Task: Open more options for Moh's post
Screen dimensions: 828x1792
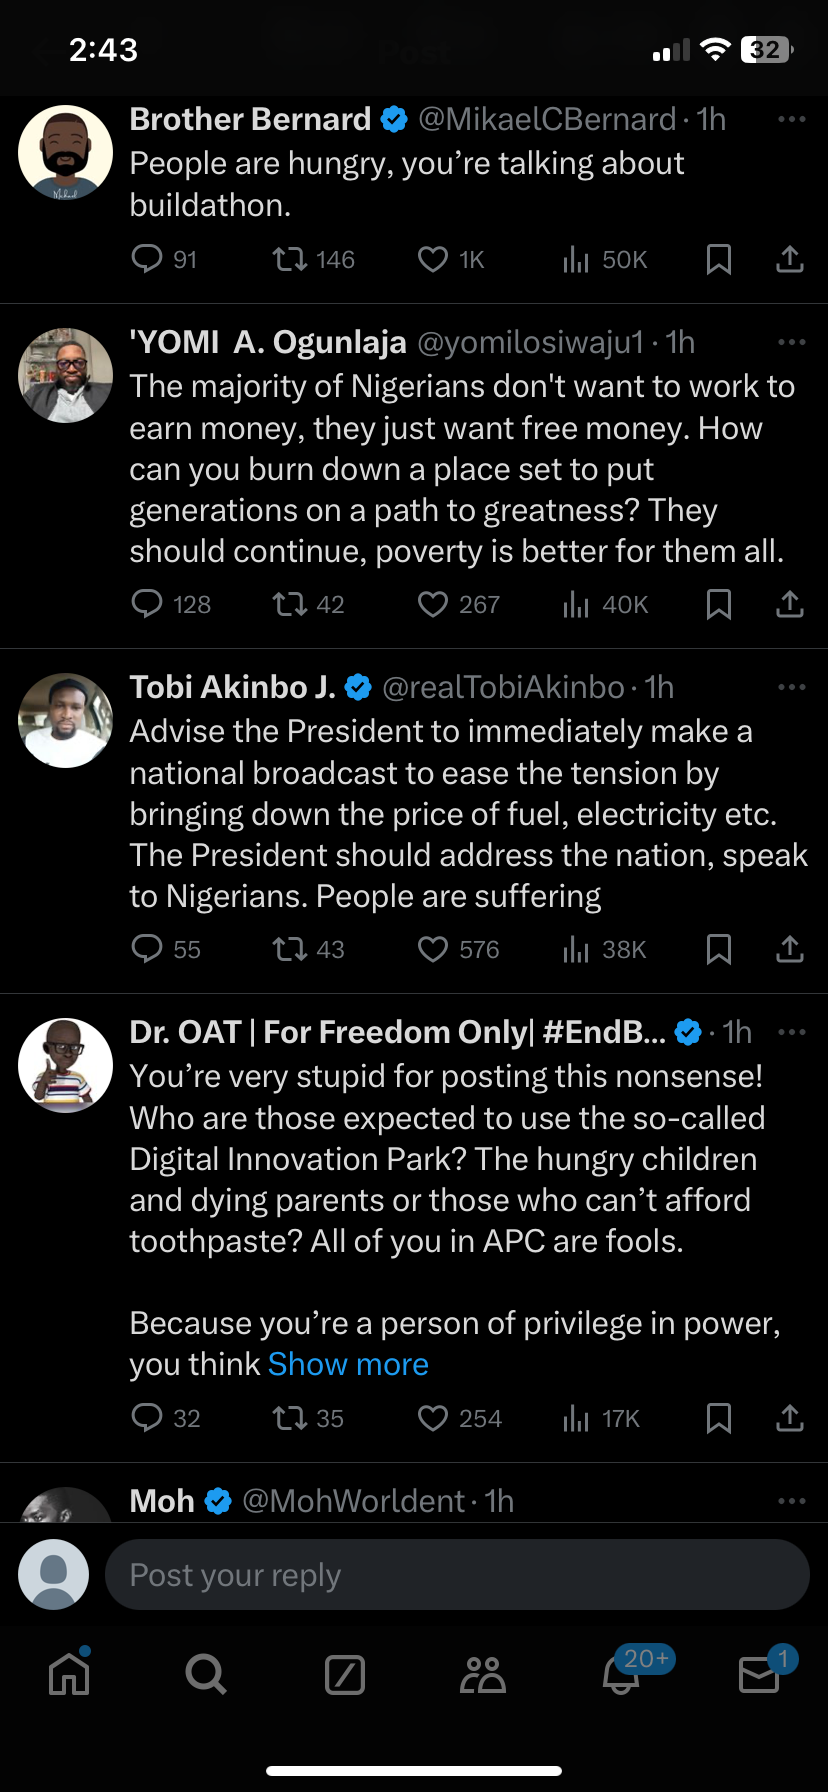Action: point(791,1501)
